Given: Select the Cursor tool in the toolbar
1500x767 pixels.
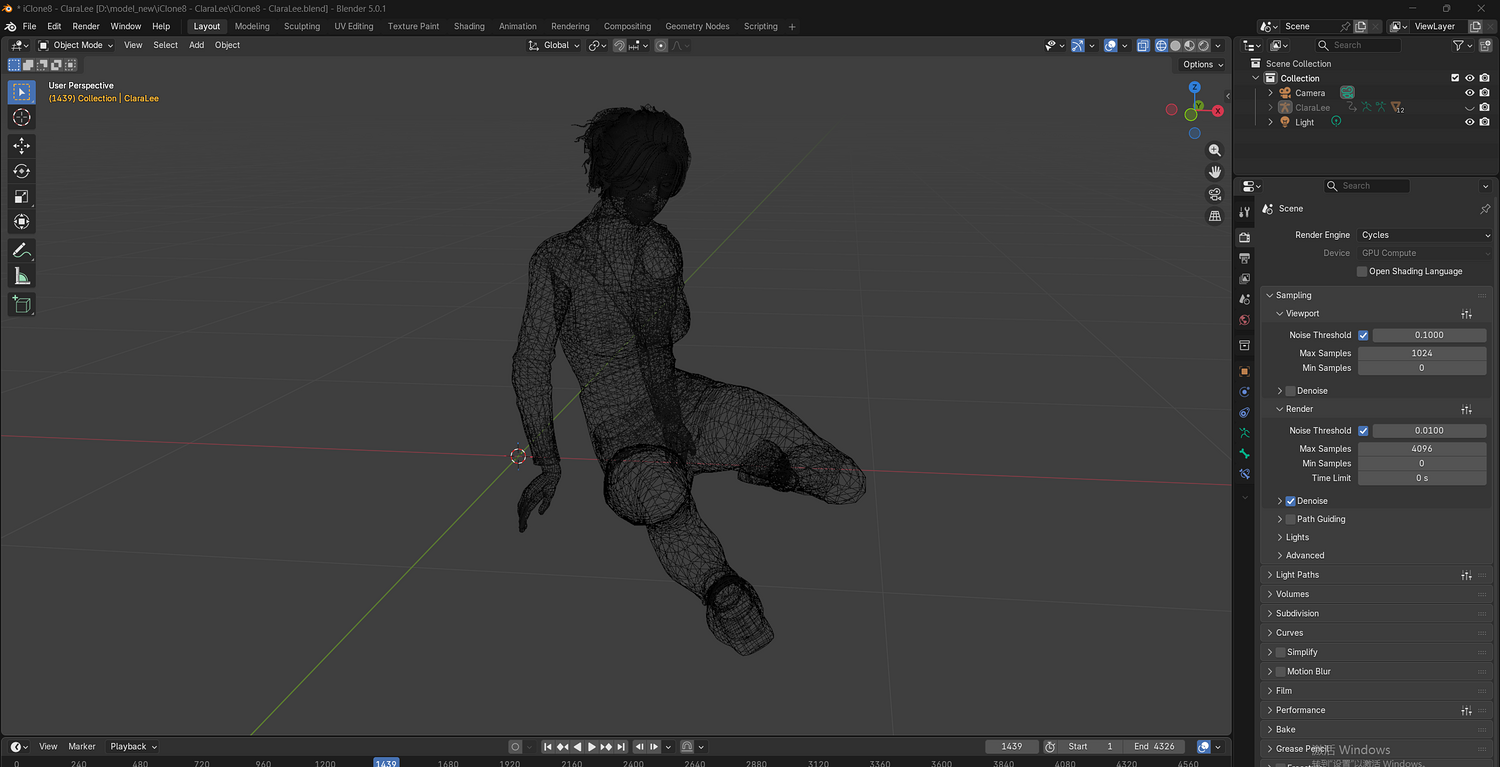Looking at the screenshot, I should [x=21, y=118].
